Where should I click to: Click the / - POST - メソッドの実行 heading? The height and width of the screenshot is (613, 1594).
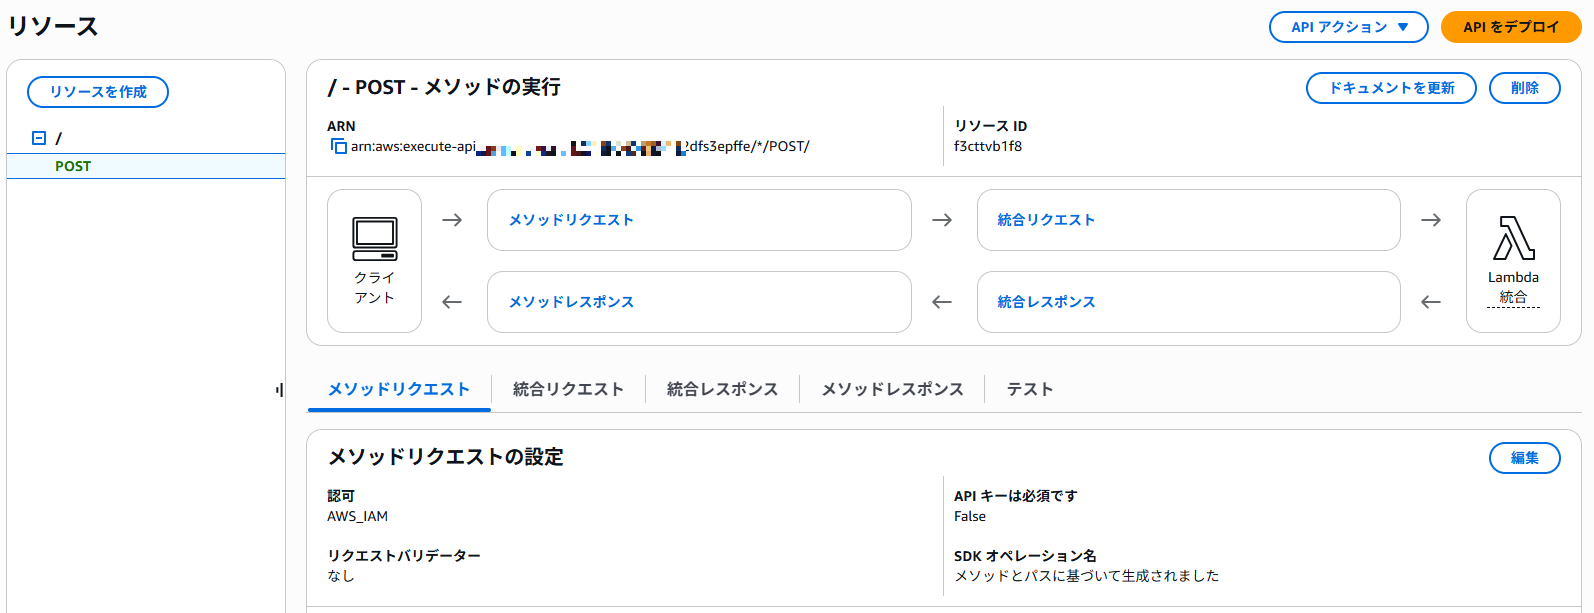pos(444,87)
